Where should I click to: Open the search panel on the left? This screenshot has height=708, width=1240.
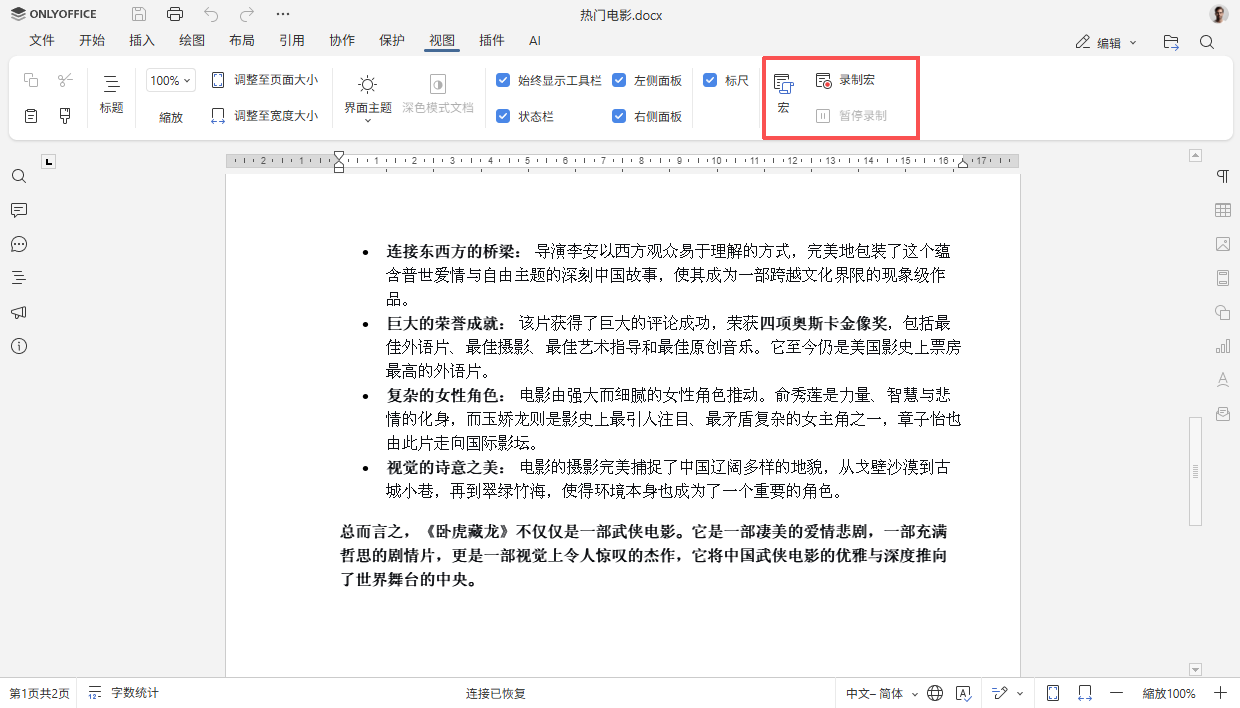[x=18, y=176]
